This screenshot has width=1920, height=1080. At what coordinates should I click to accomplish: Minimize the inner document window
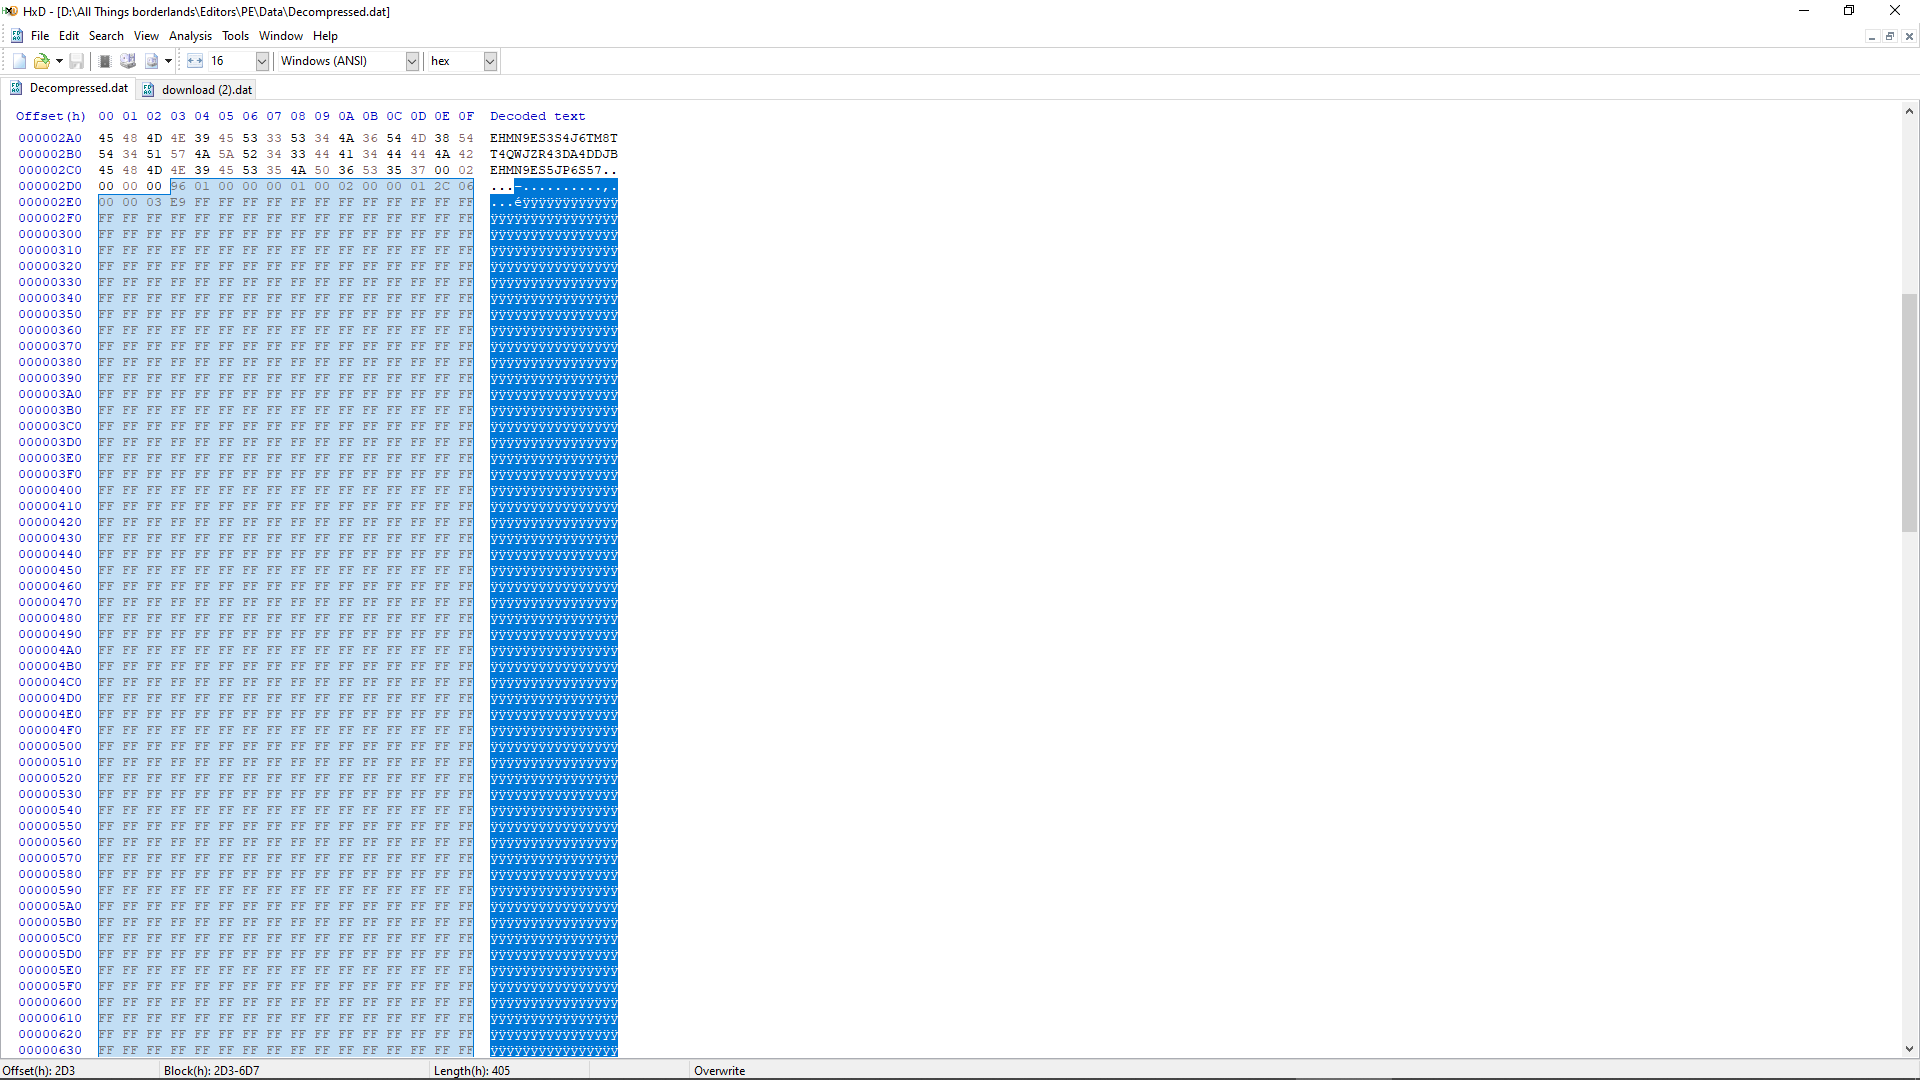tap(1871, 36)
